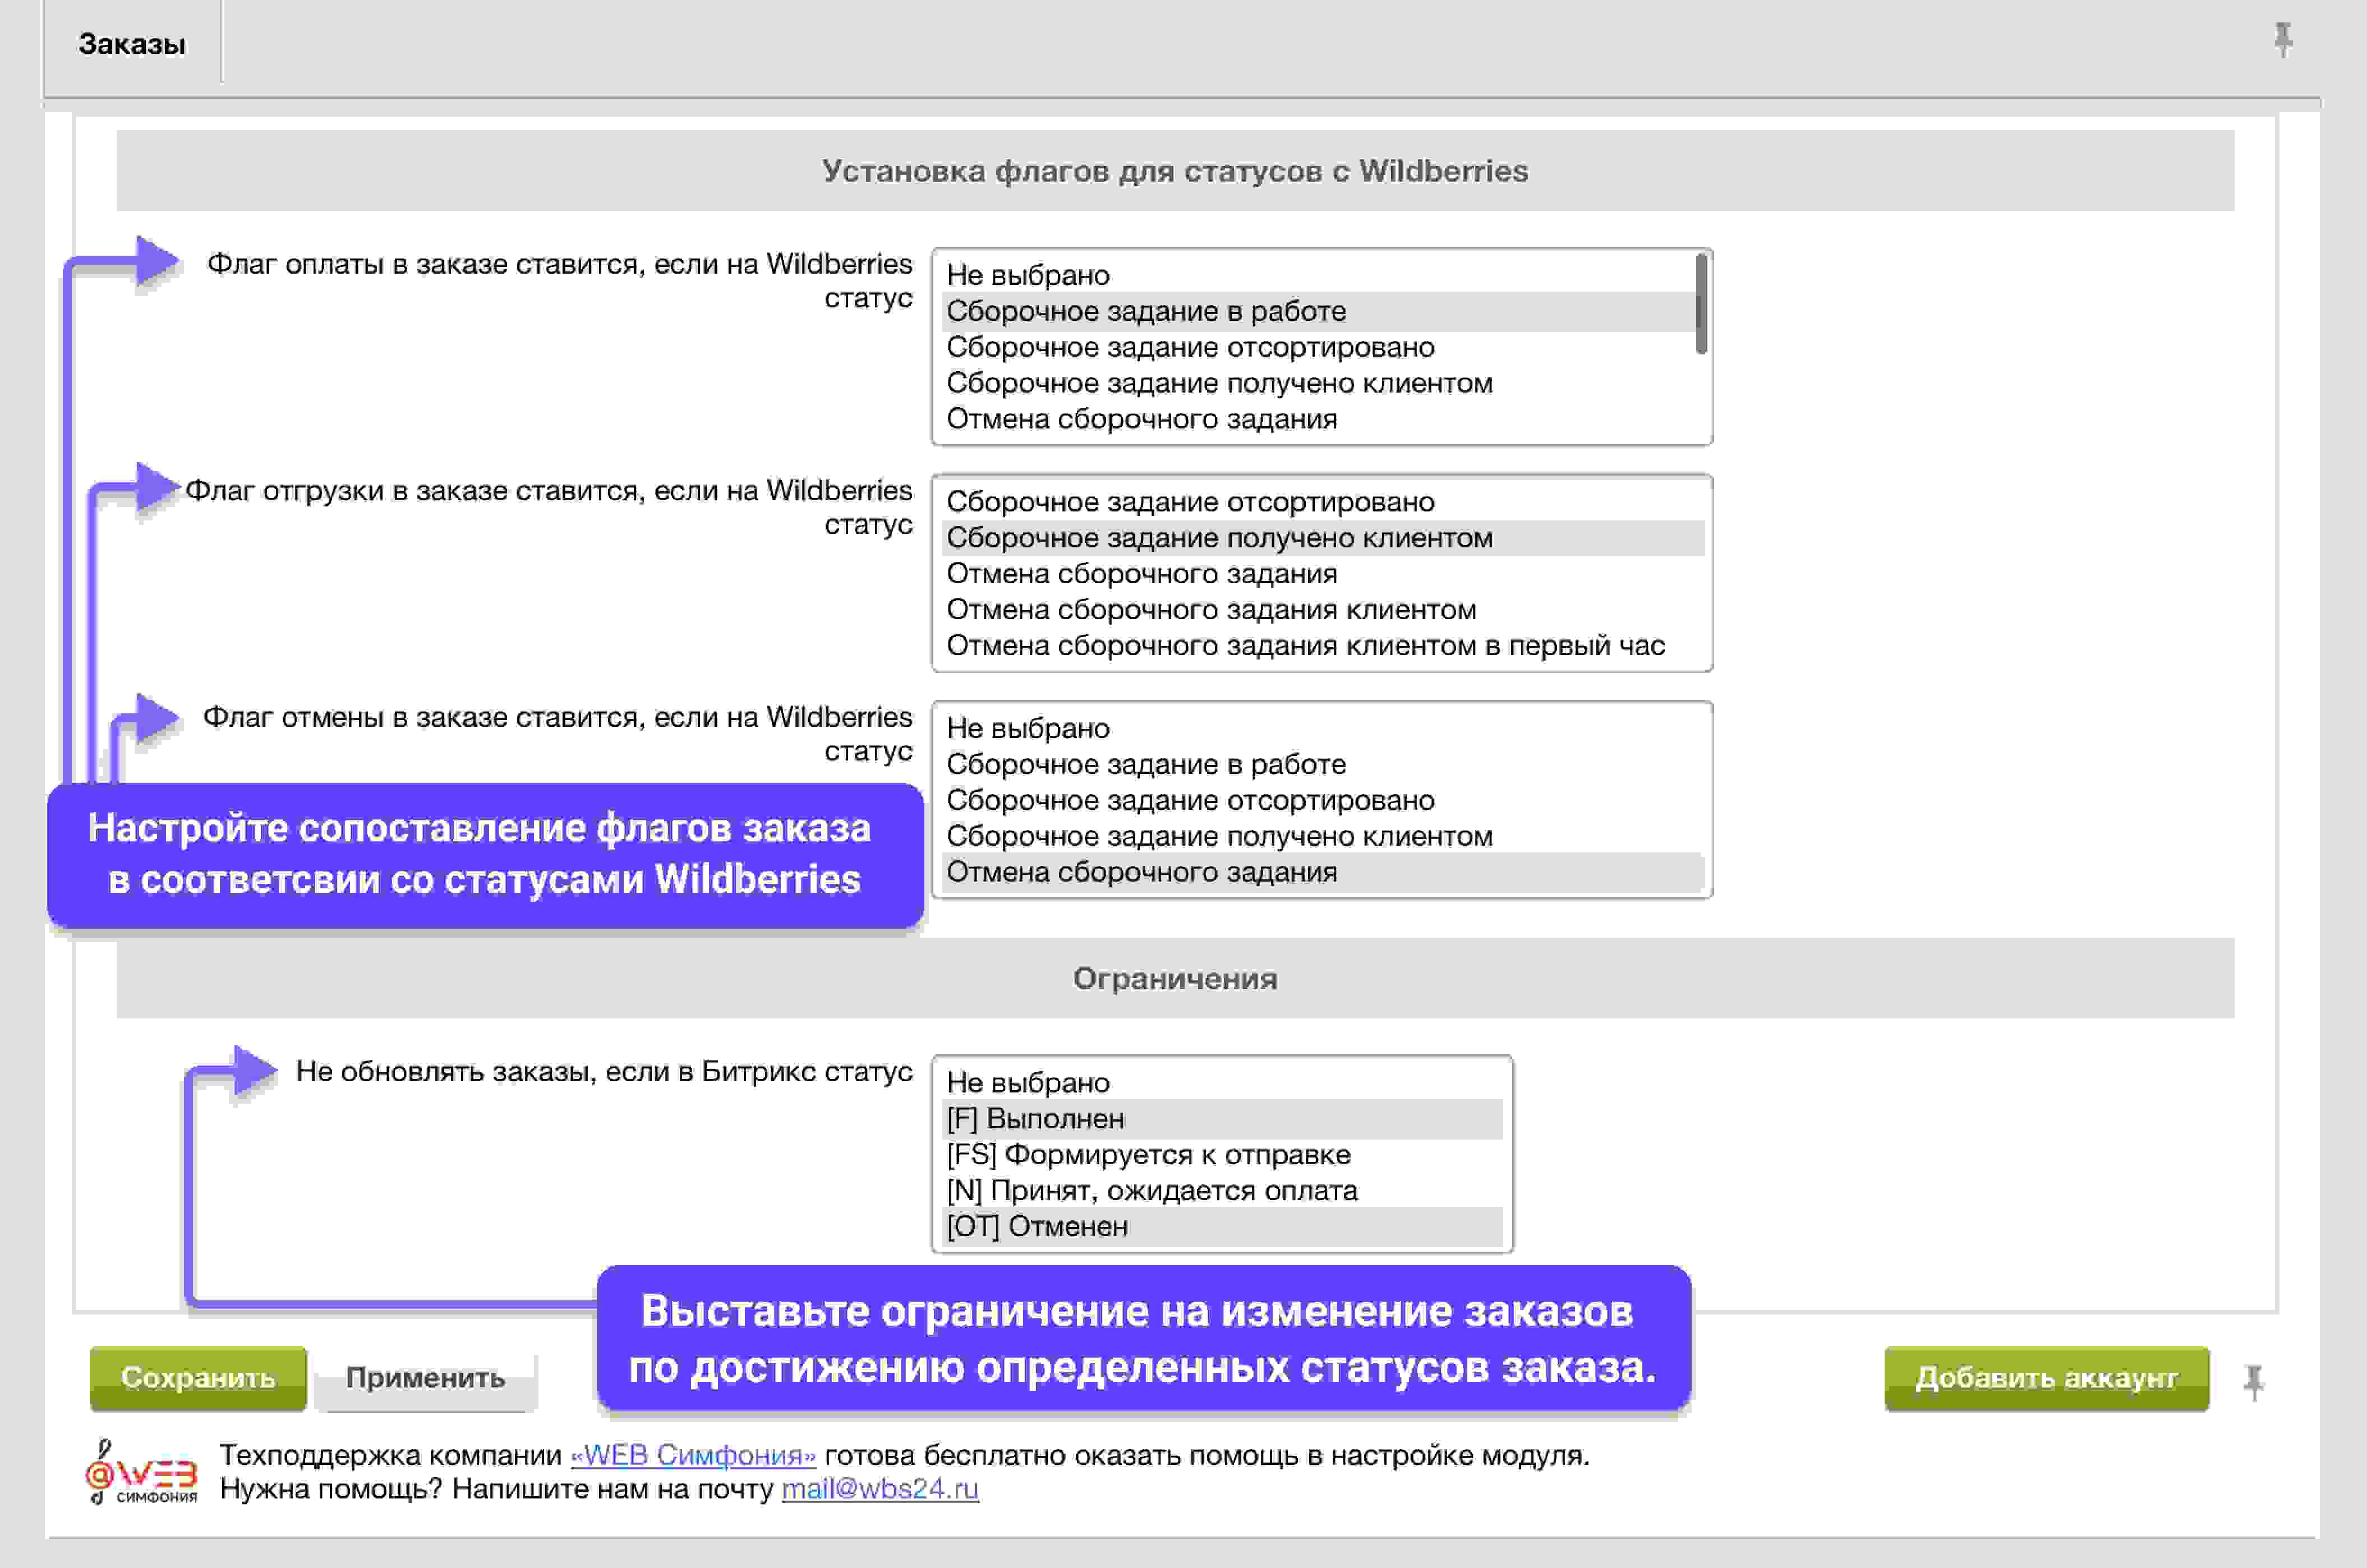Image resolution: width=2367 pixels, height=1568 pixels.
Task: Pick 'Сборочное задание получено клиентом' in payment flag list
Action: 1319,383
